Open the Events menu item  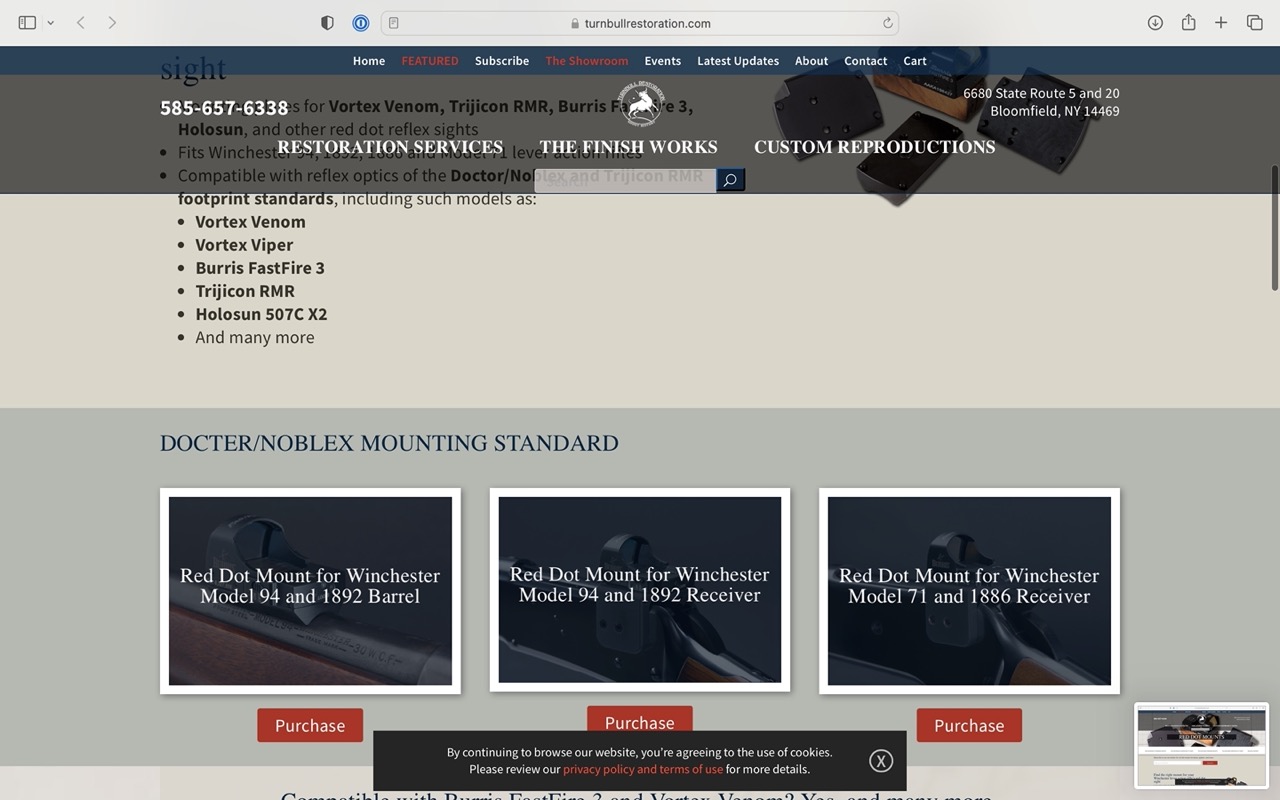pyautogui.click(x=662, y=61)
